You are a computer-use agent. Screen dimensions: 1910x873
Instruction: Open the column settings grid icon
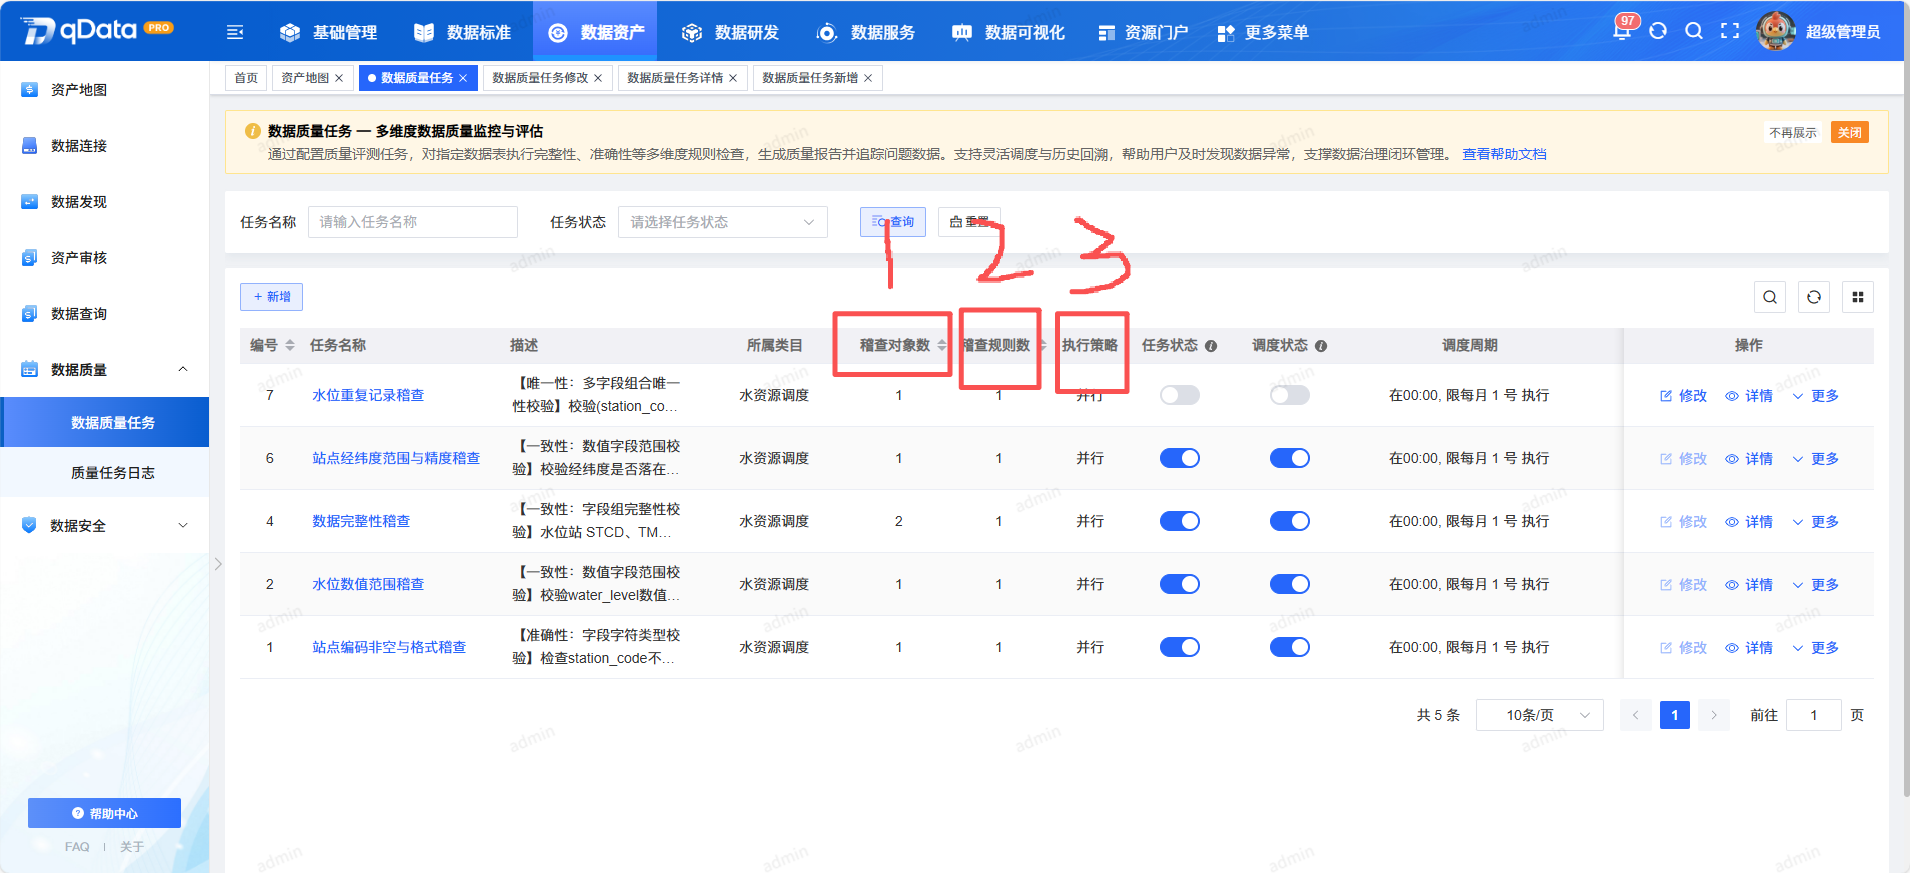coord(1858,297)
